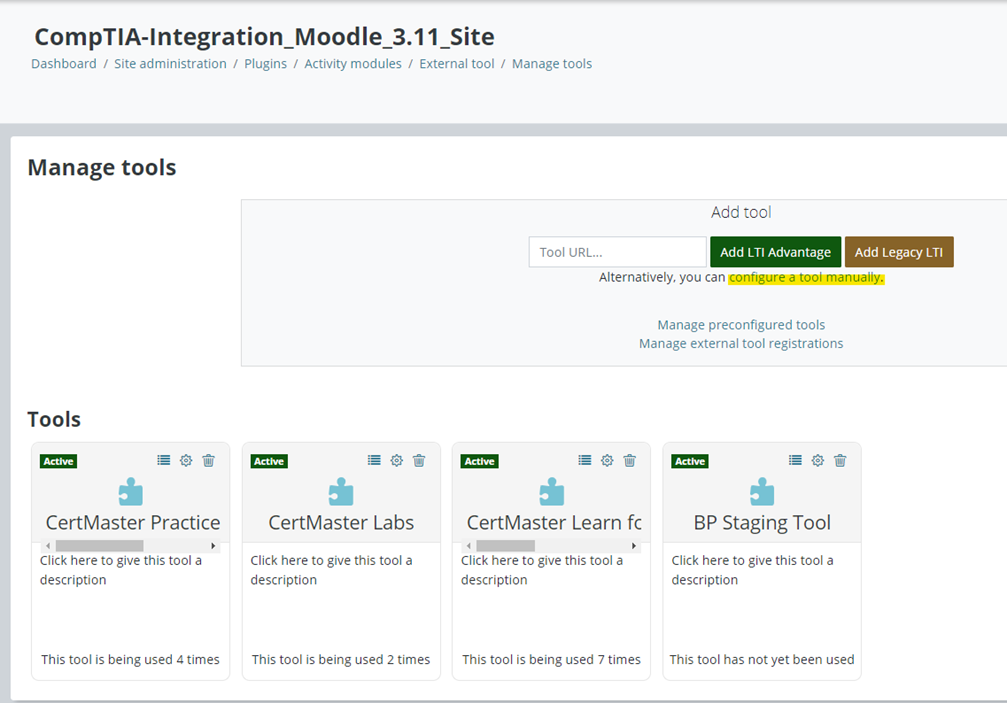Click the CertMaster Learn puzzle piece icon

coord(552,492)
